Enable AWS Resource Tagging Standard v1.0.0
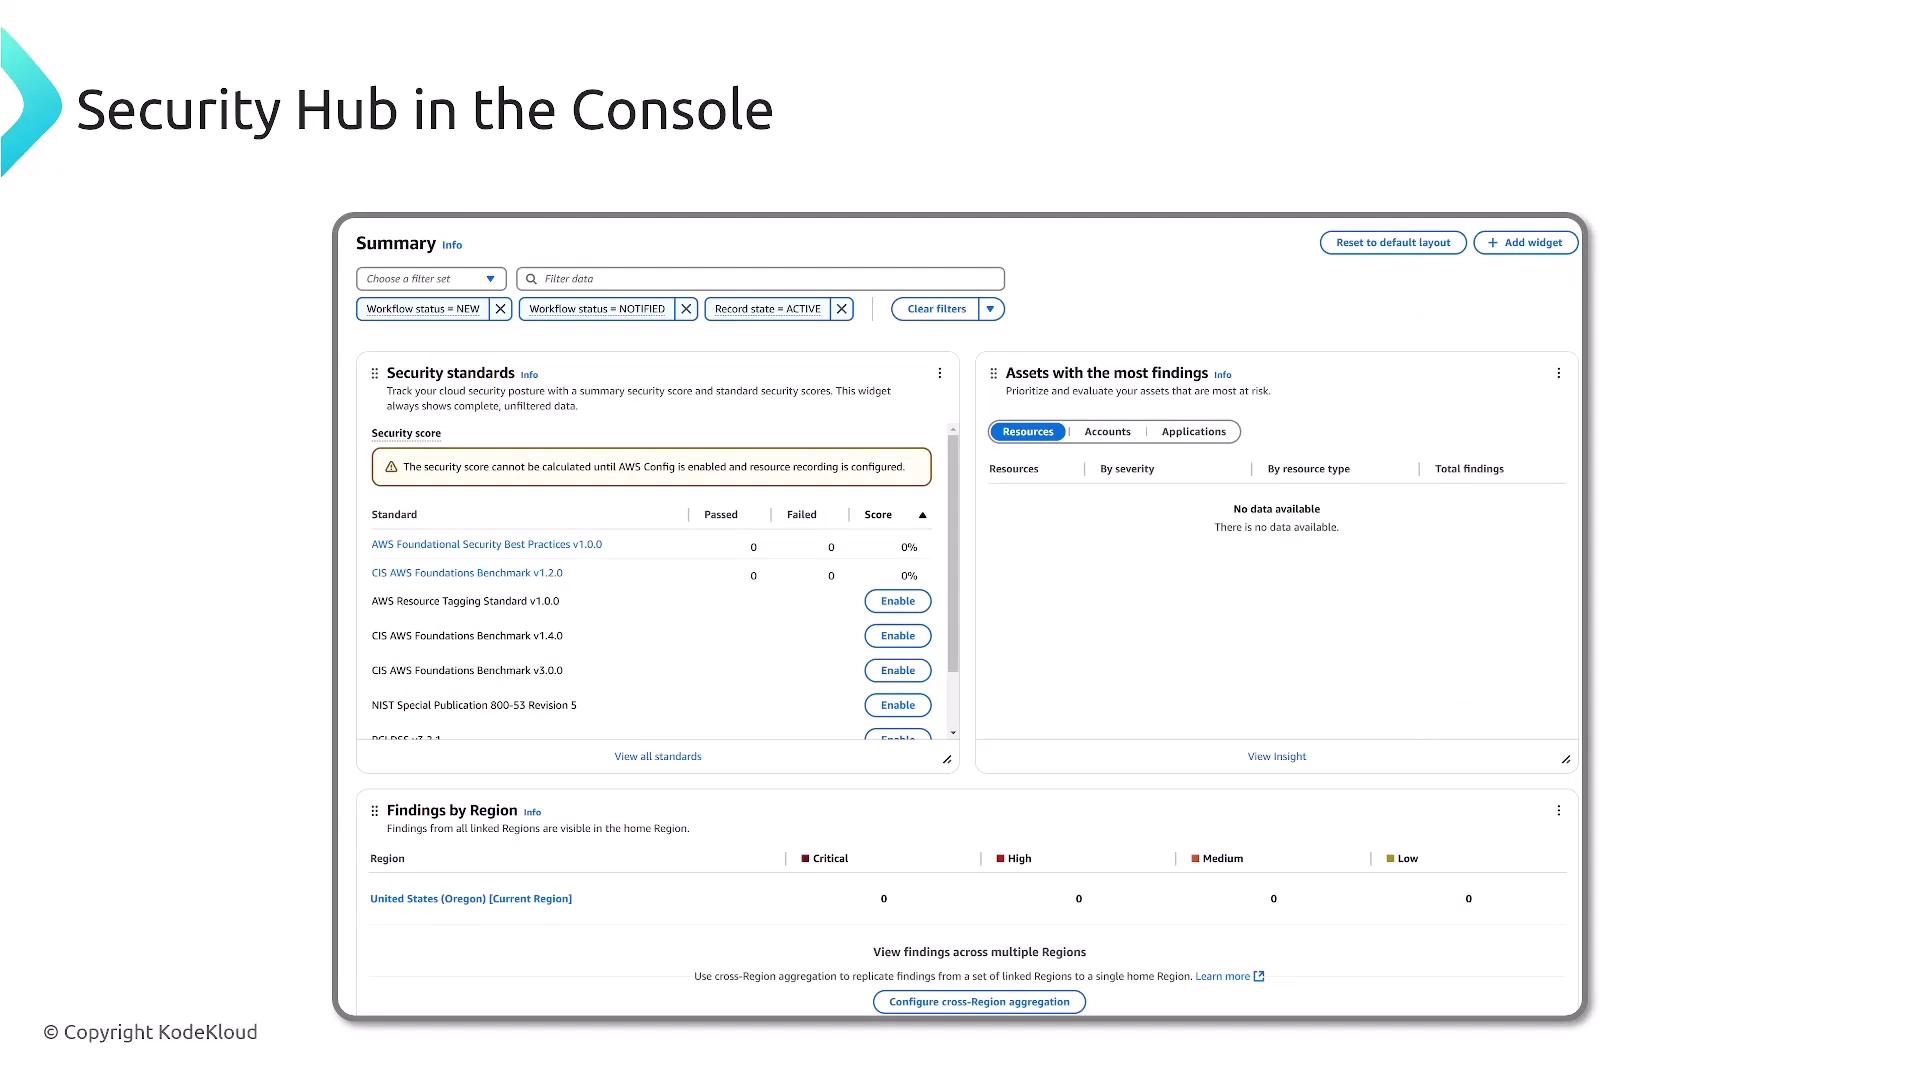This screenshot has height=1080, width=1920. coord(897,601)
